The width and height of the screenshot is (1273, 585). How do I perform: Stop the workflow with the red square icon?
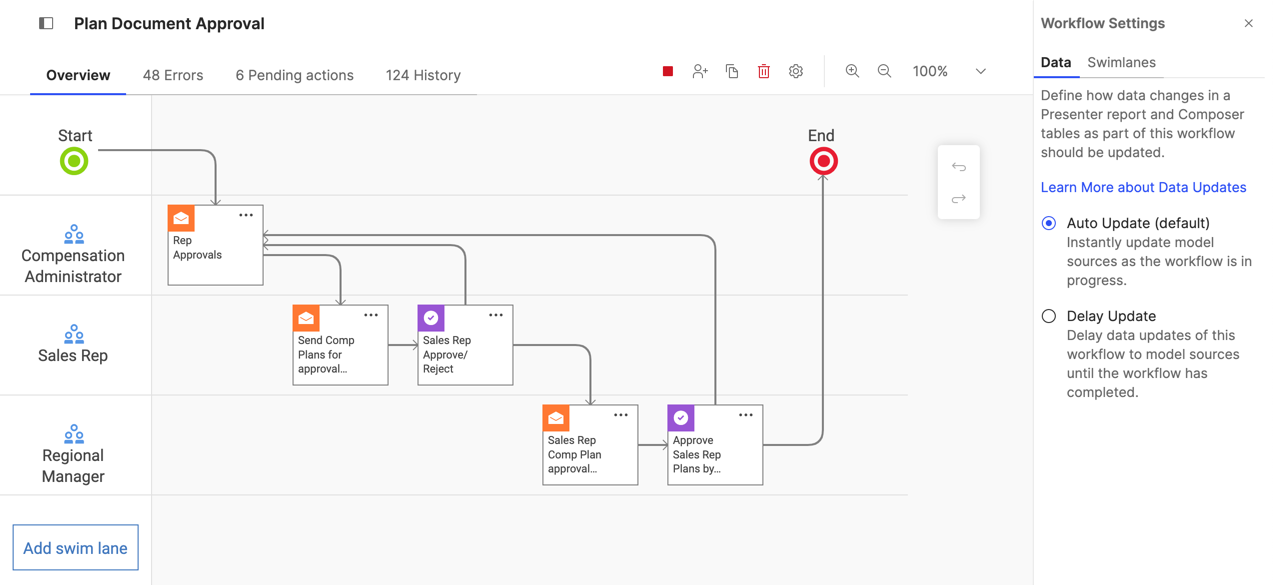(666, 71)
